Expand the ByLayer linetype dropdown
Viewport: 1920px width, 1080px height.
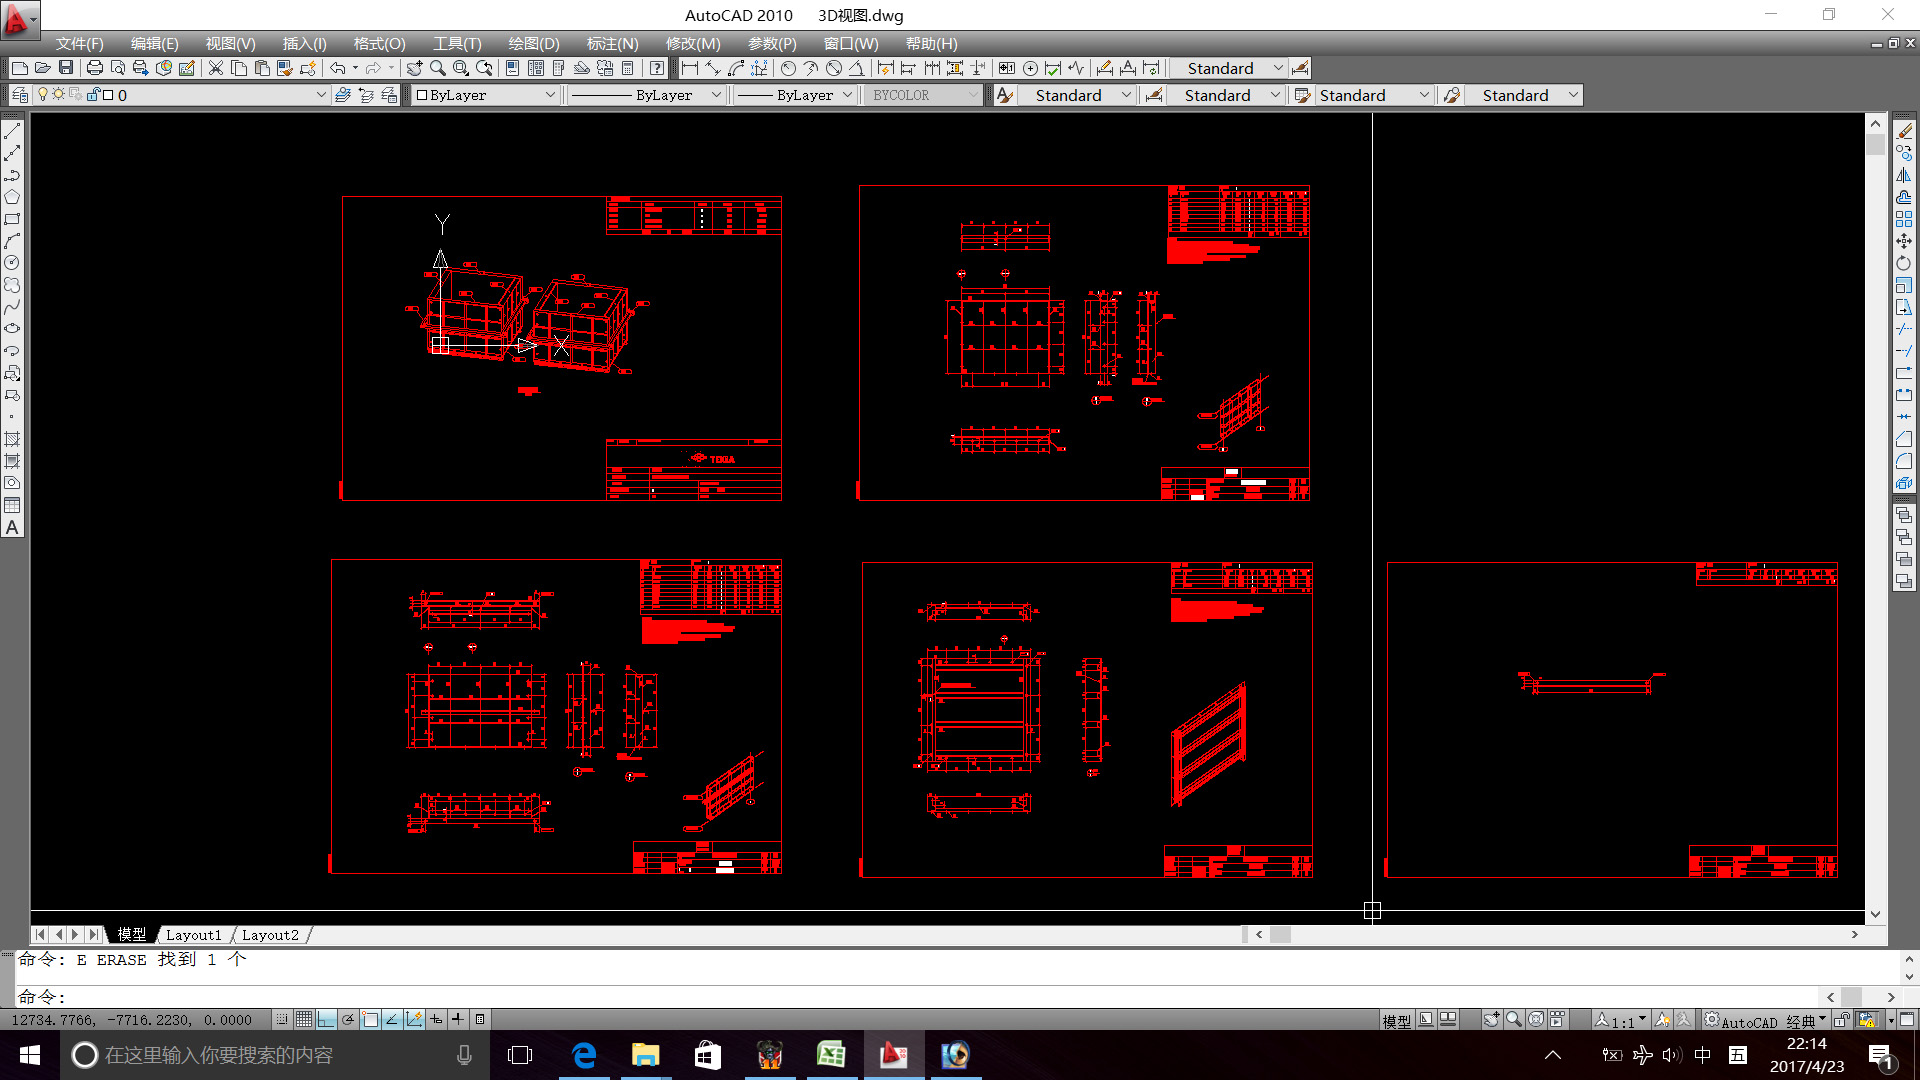pyautogui.click(x=716, y=95)
